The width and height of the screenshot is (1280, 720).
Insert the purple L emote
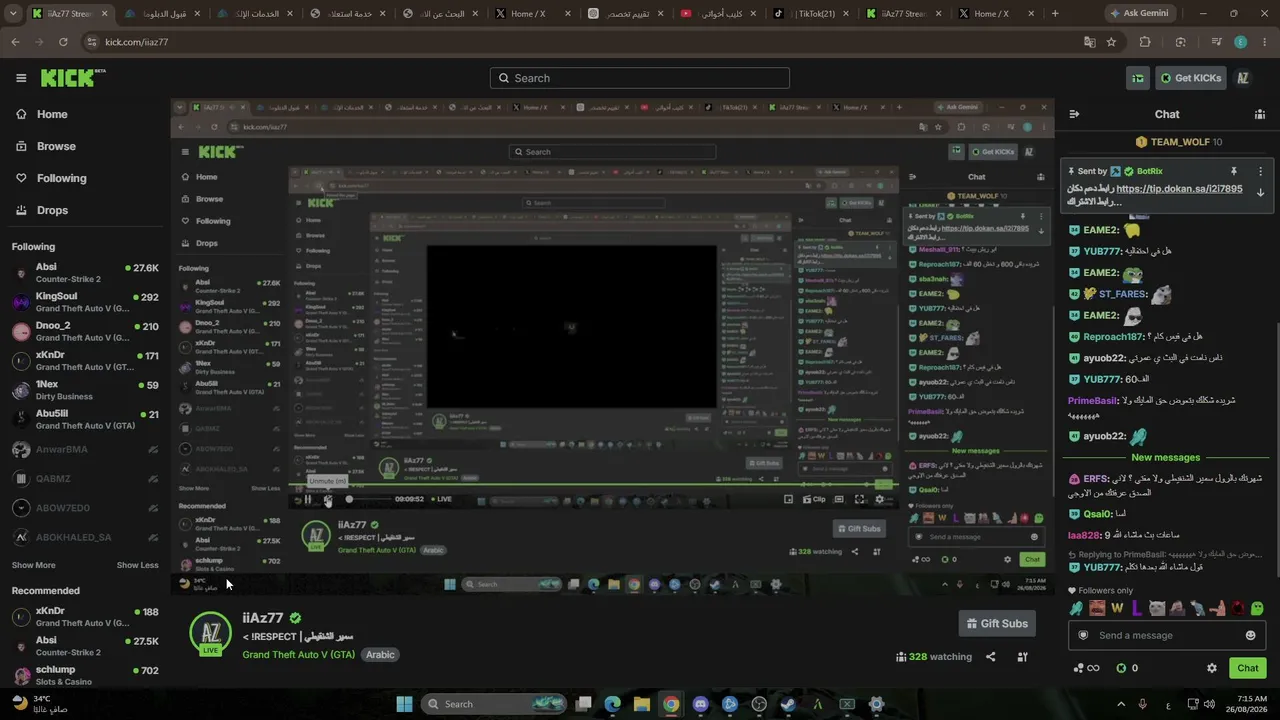pos(1137,608)
